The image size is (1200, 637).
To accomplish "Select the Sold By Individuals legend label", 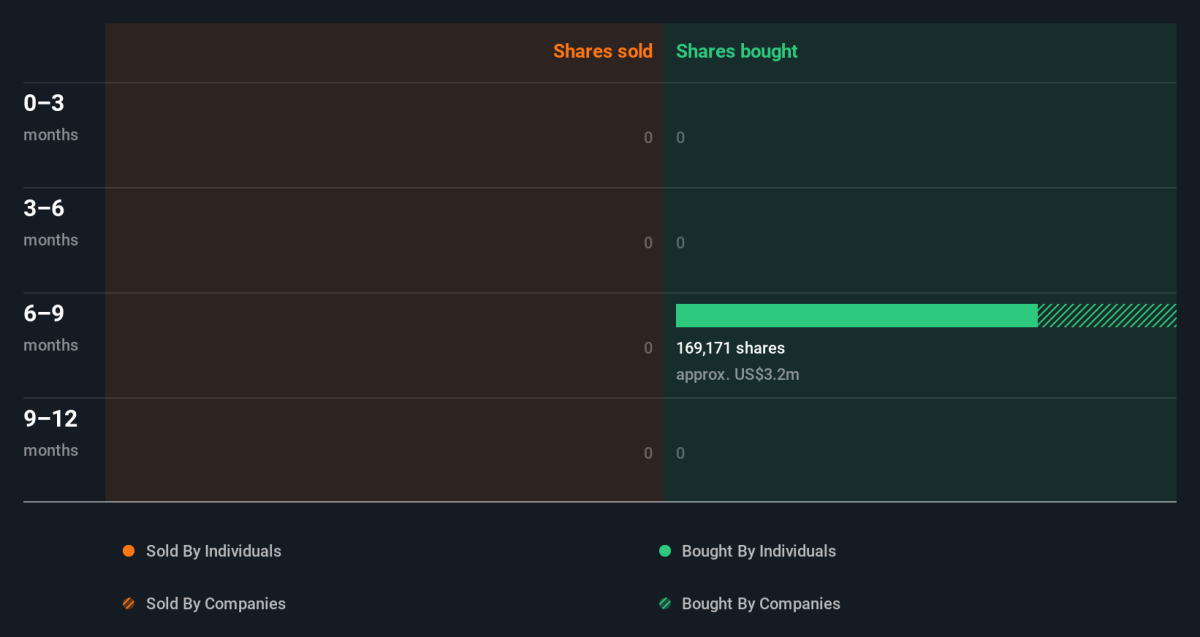I will [214, 551].
